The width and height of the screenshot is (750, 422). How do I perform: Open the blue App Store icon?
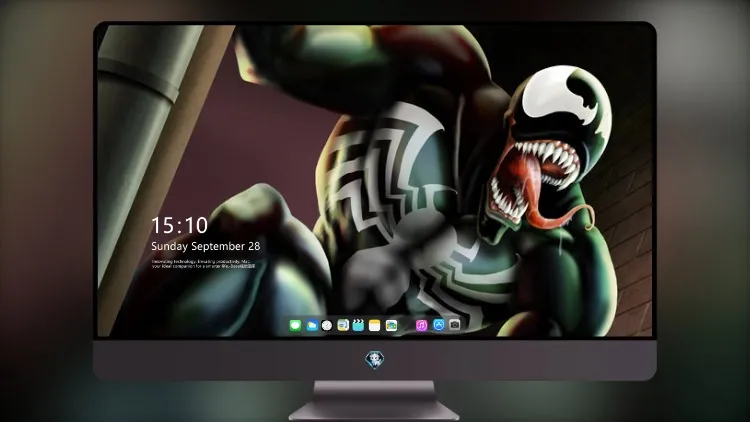pos(439,325)
